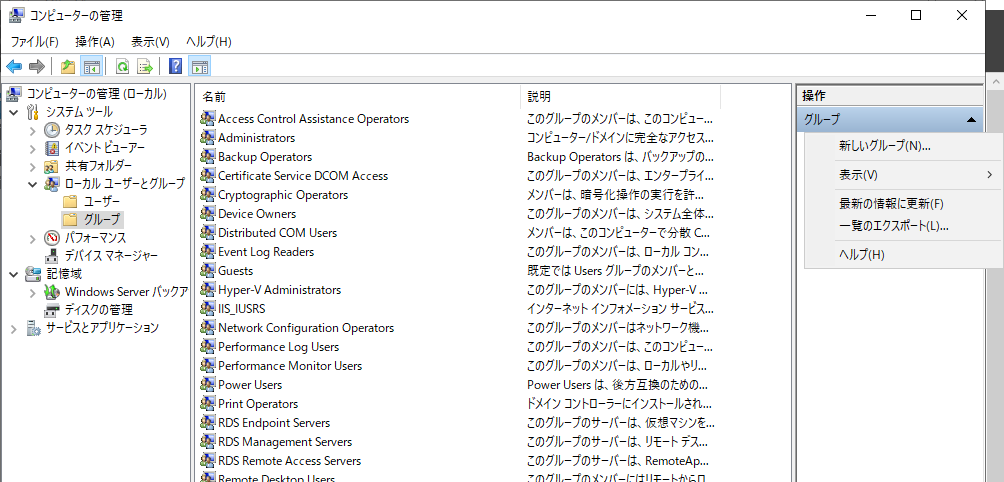Open the ヘルプ(H) menu in menu bar

point(209,42)
